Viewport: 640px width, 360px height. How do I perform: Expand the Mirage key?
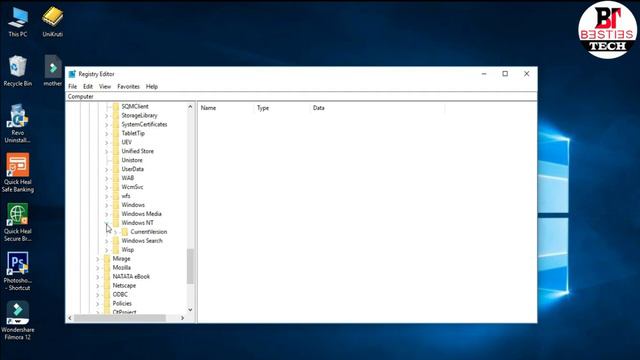tap(98, 259)
